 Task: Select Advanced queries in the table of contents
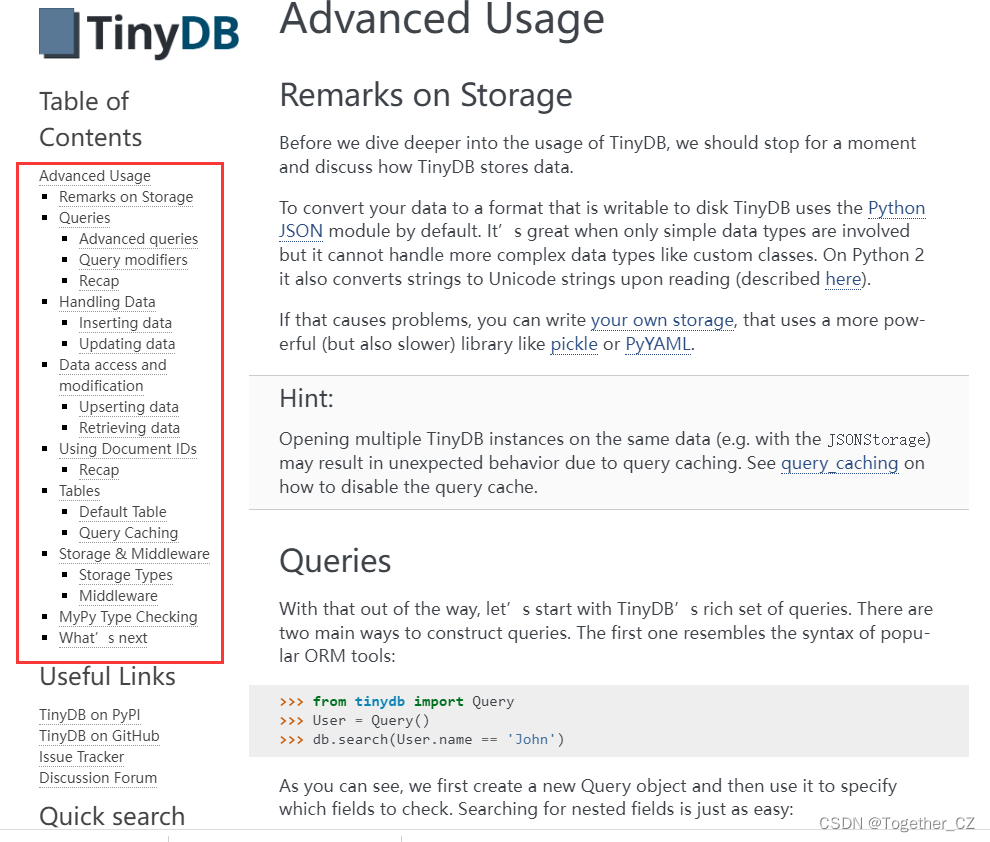click(x=138, y=239)
